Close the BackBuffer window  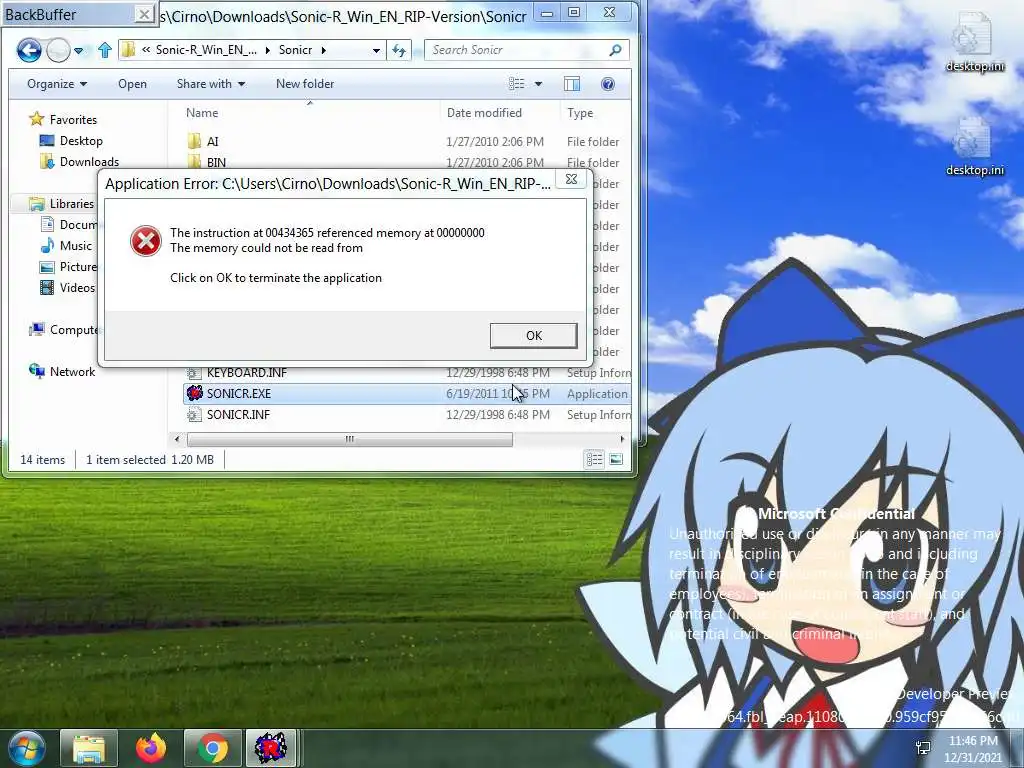144,14
